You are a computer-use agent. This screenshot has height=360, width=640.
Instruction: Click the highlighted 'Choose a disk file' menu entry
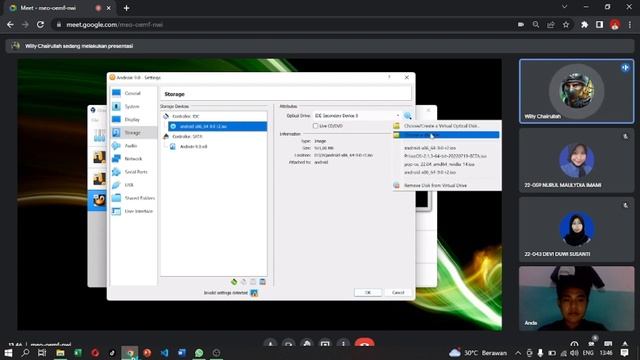click(447, 135)
